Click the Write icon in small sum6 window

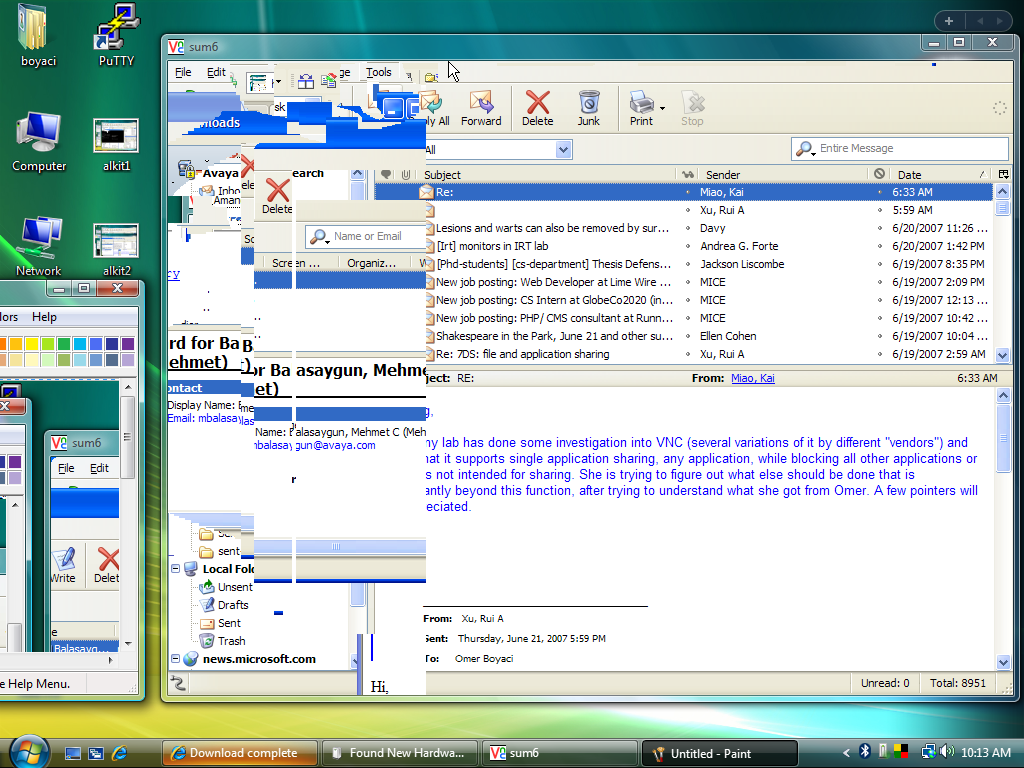[x=63, y=565]
